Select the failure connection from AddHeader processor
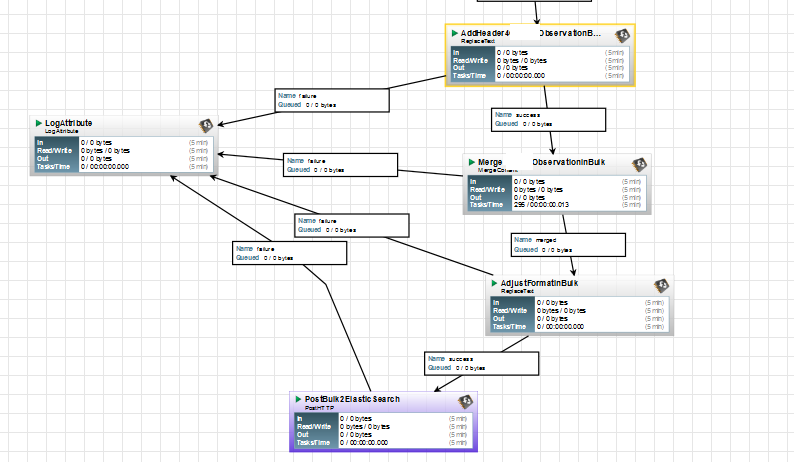Viewport: 794px width, 462px height. [x=332, y=100]
